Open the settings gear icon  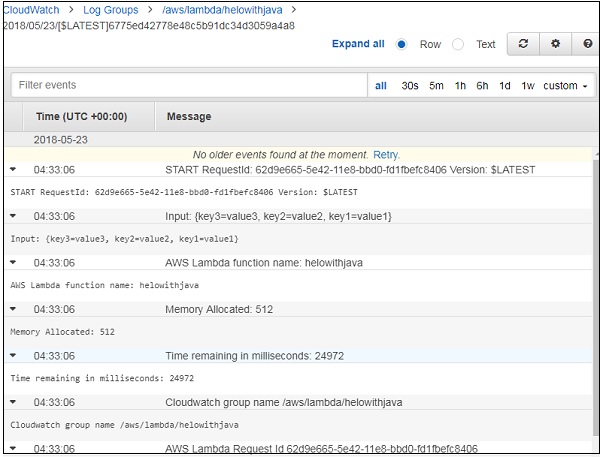tap(556, 45)
